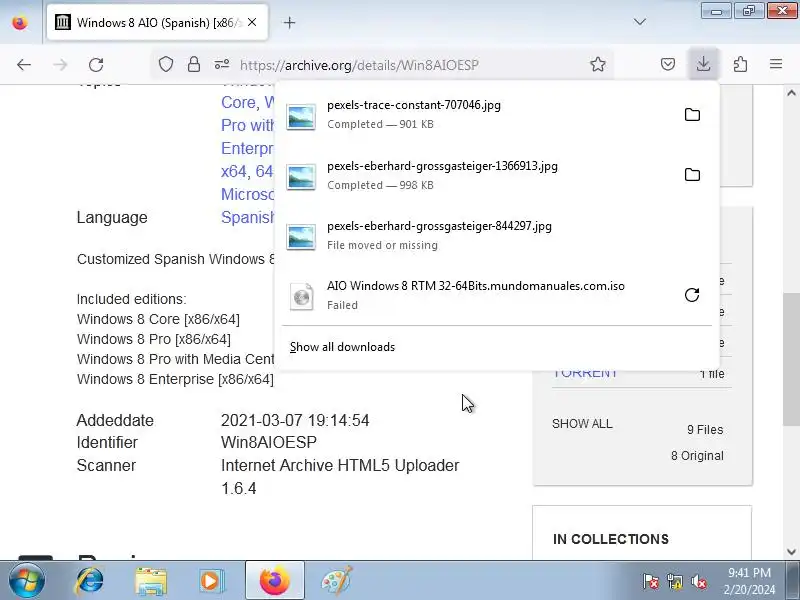
Task: Open the 8 Original link
Action: 697,456
